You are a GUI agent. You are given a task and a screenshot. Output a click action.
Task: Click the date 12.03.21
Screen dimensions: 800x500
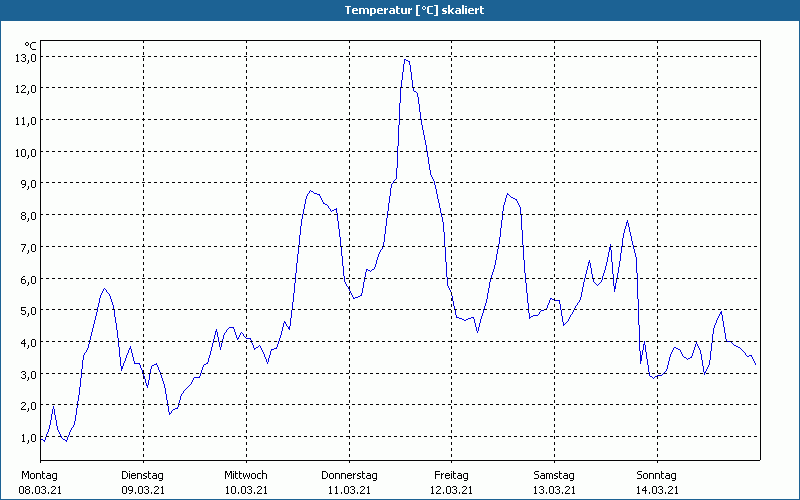coord(452,491)
